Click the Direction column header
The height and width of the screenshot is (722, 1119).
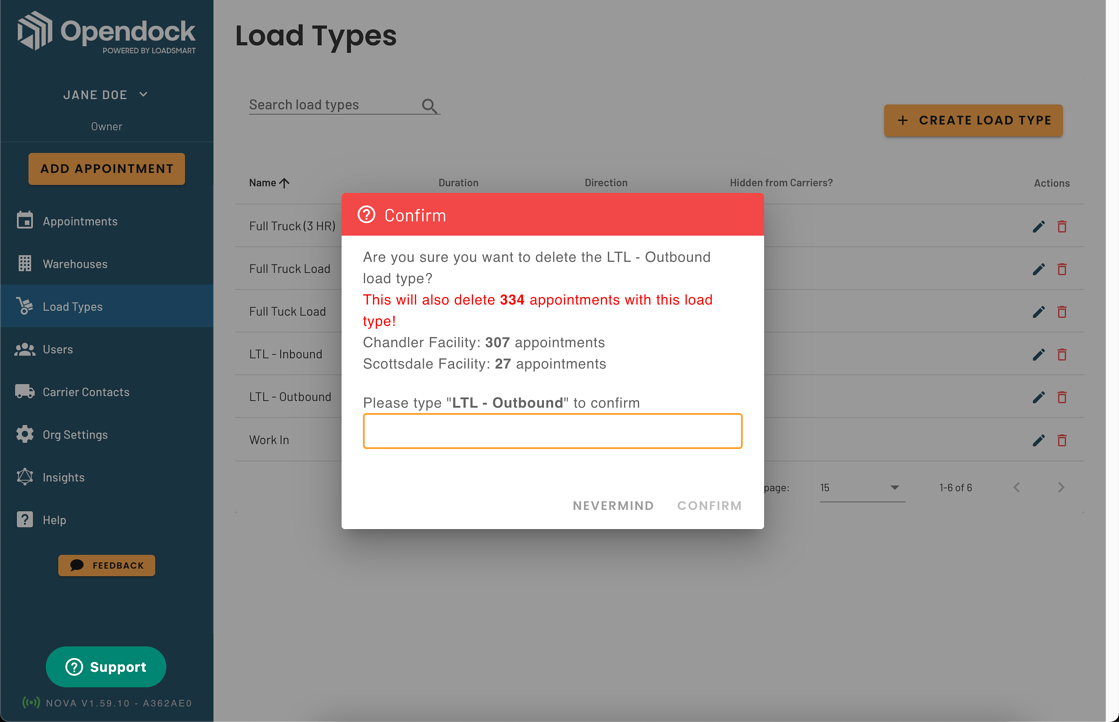coord(606,183)
